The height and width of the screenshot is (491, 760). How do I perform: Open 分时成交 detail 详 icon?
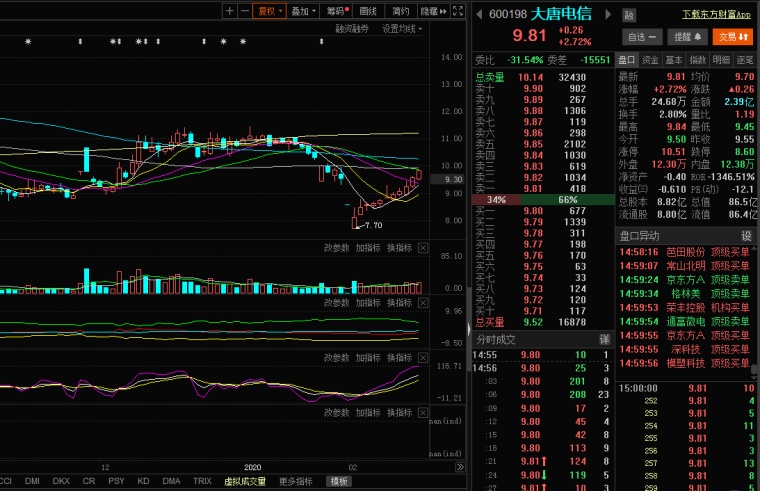[x=604, y=339]
